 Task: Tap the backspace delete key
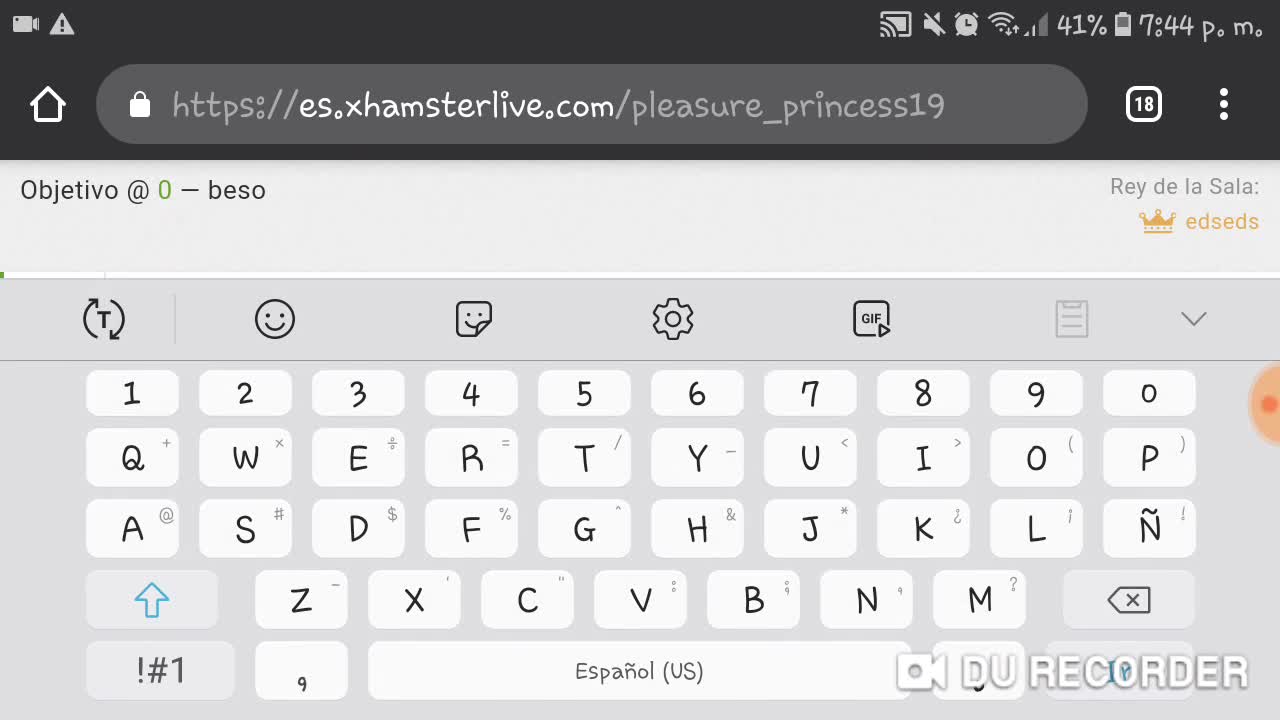[x=1129, y=600]
